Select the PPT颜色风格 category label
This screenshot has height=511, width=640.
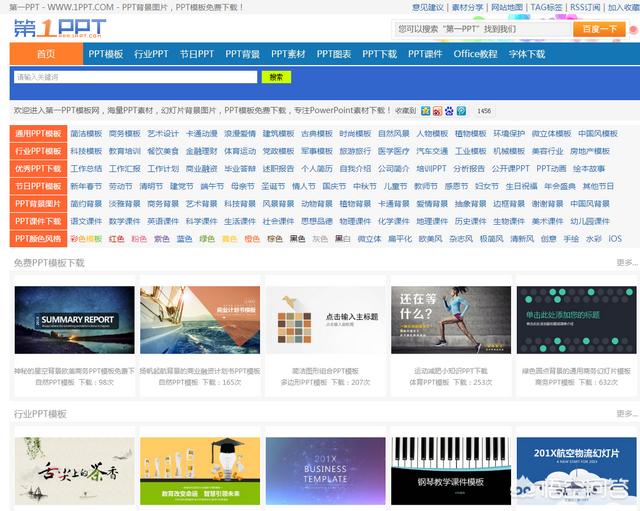38,239
